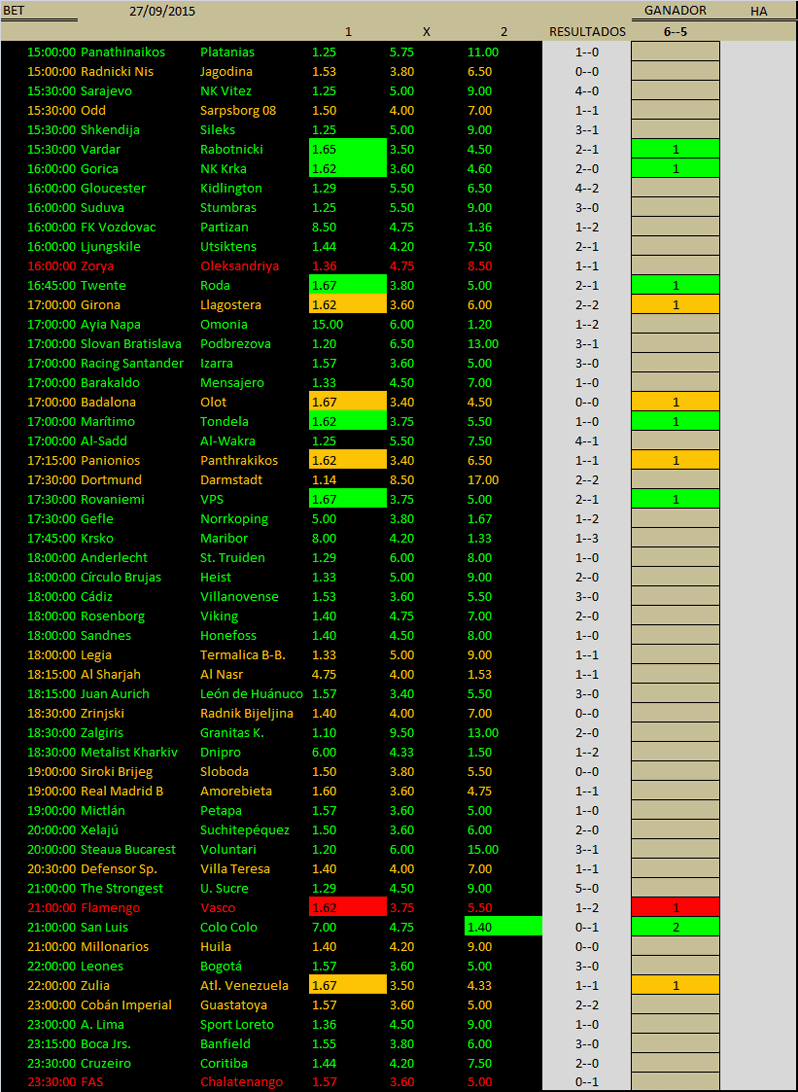Select the 6--5 summary cell
This screenshot has height=1092, width=798.
(x=675, y=31)
